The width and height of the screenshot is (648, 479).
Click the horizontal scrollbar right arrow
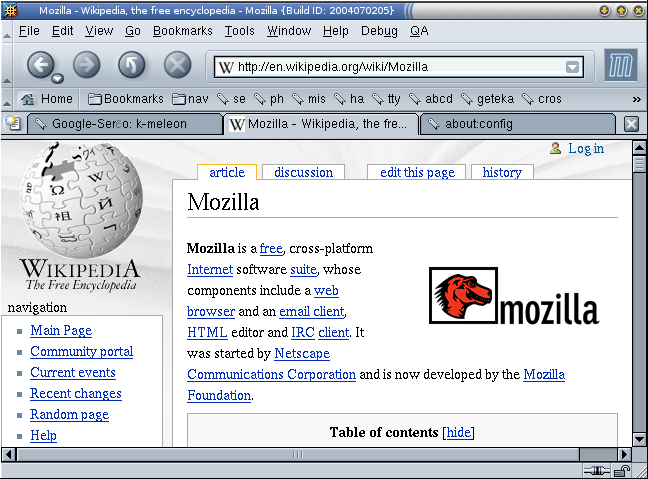[x=624, y=455]
